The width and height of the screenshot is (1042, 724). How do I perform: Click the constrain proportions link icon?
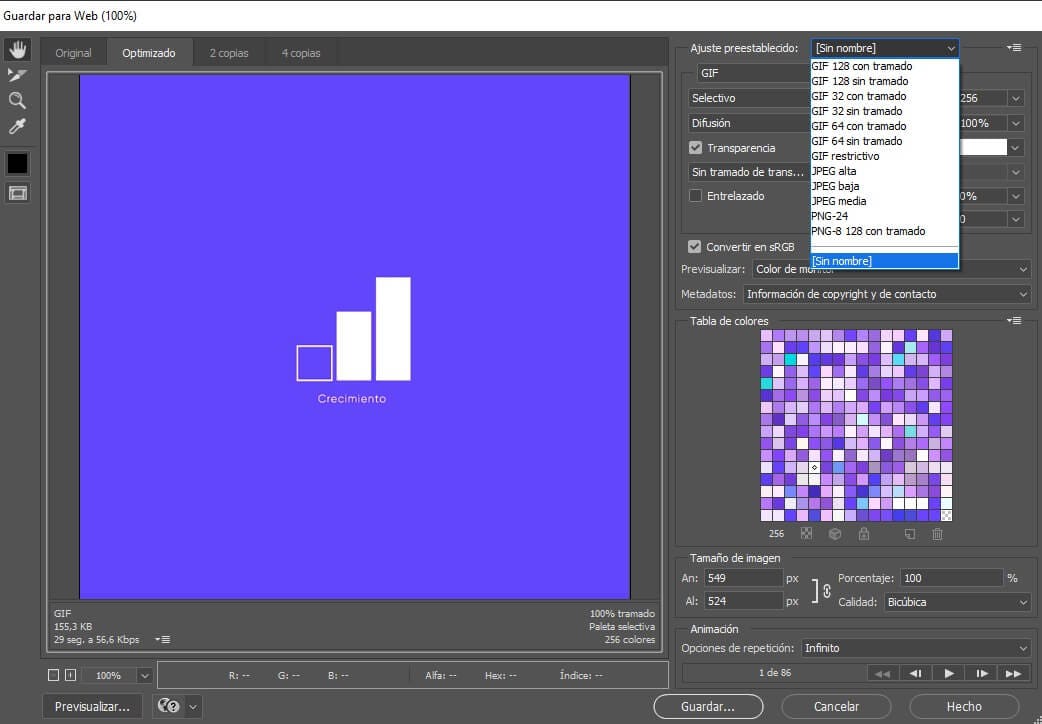(x=826, y=591)
